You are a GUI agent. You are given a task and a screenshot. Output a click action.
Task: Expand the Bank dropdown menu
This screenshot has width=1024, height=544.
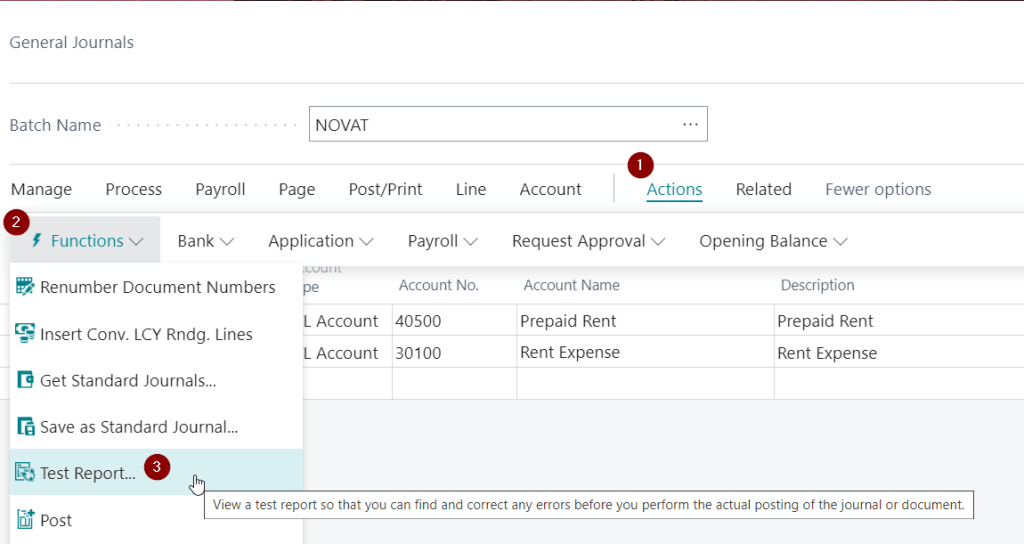click(x=205, y=241)
